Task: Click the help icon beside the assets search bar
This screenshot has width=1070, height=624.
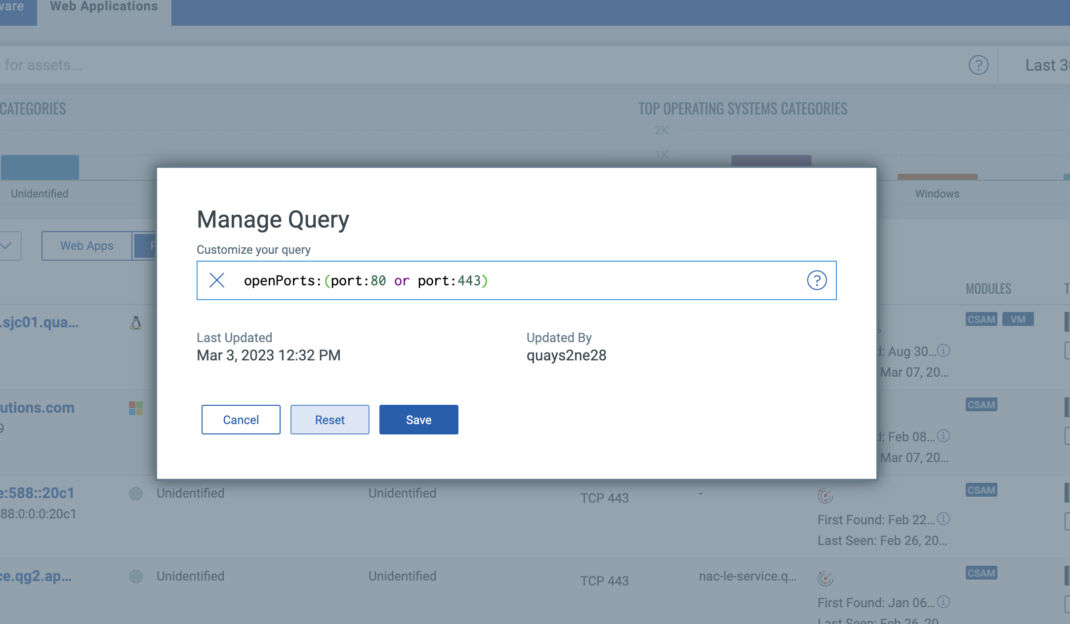Action: coord(978,64)
